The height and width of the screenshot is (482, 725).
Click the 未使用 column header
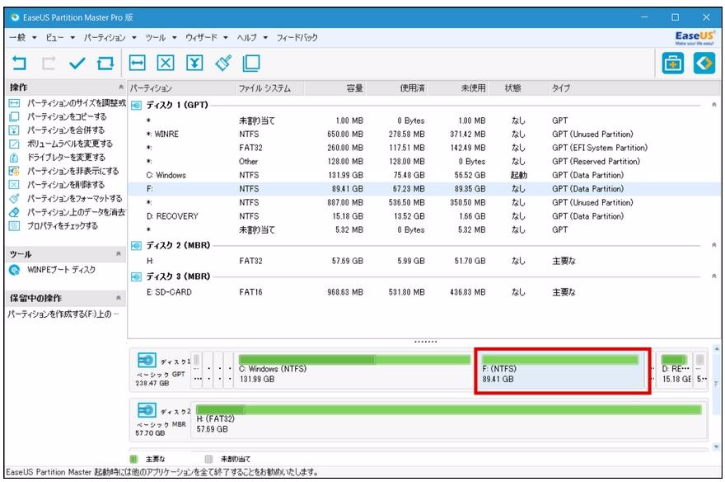[x=458, y=88]
